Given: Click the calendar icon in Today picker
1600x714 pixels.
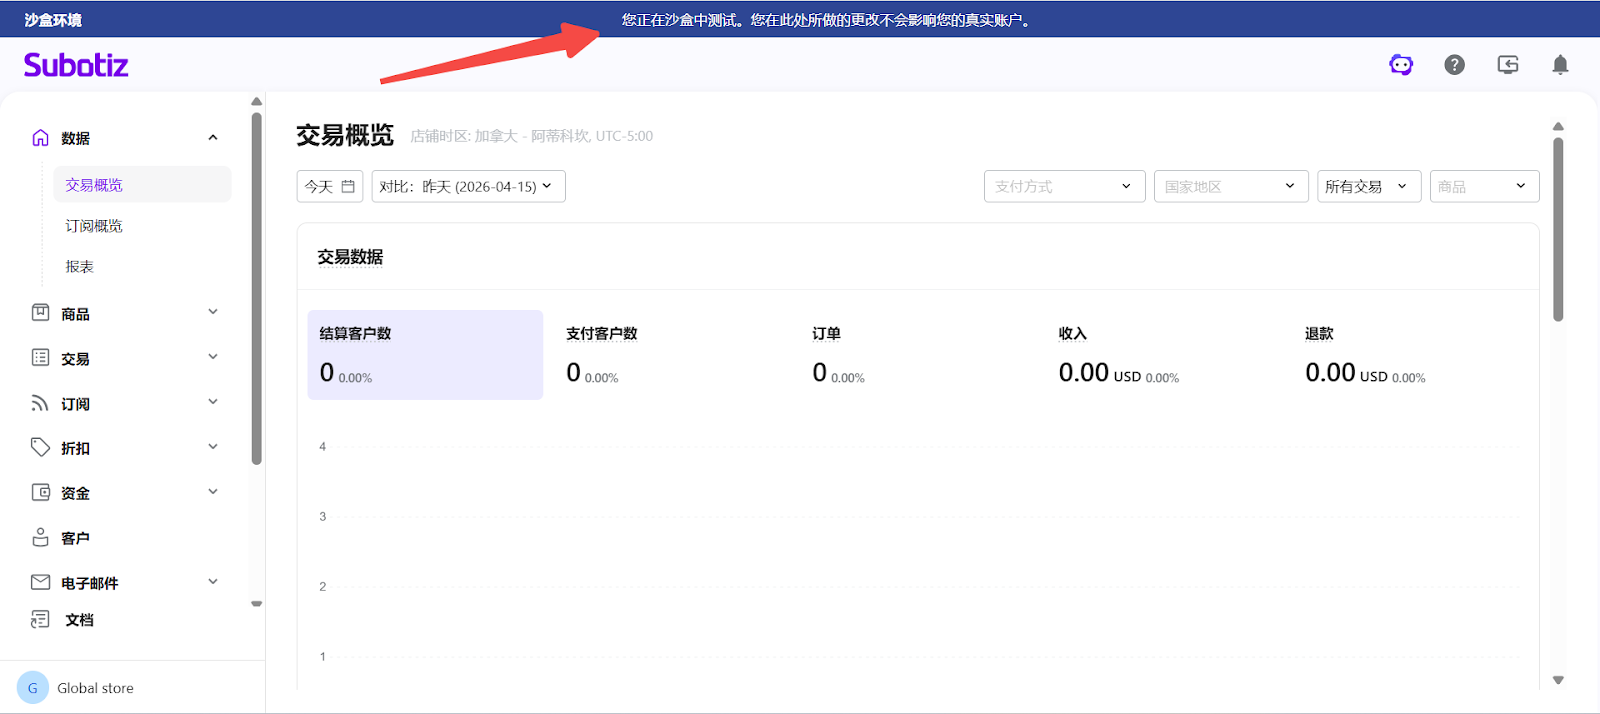Looking at the screenshot, I should (x=348, y=187).
